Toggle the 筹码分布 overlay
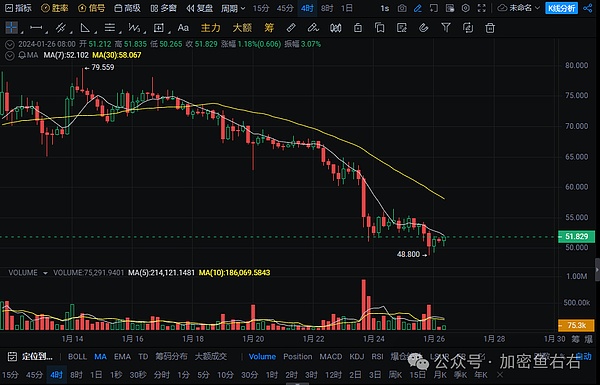 click(171, 357)
